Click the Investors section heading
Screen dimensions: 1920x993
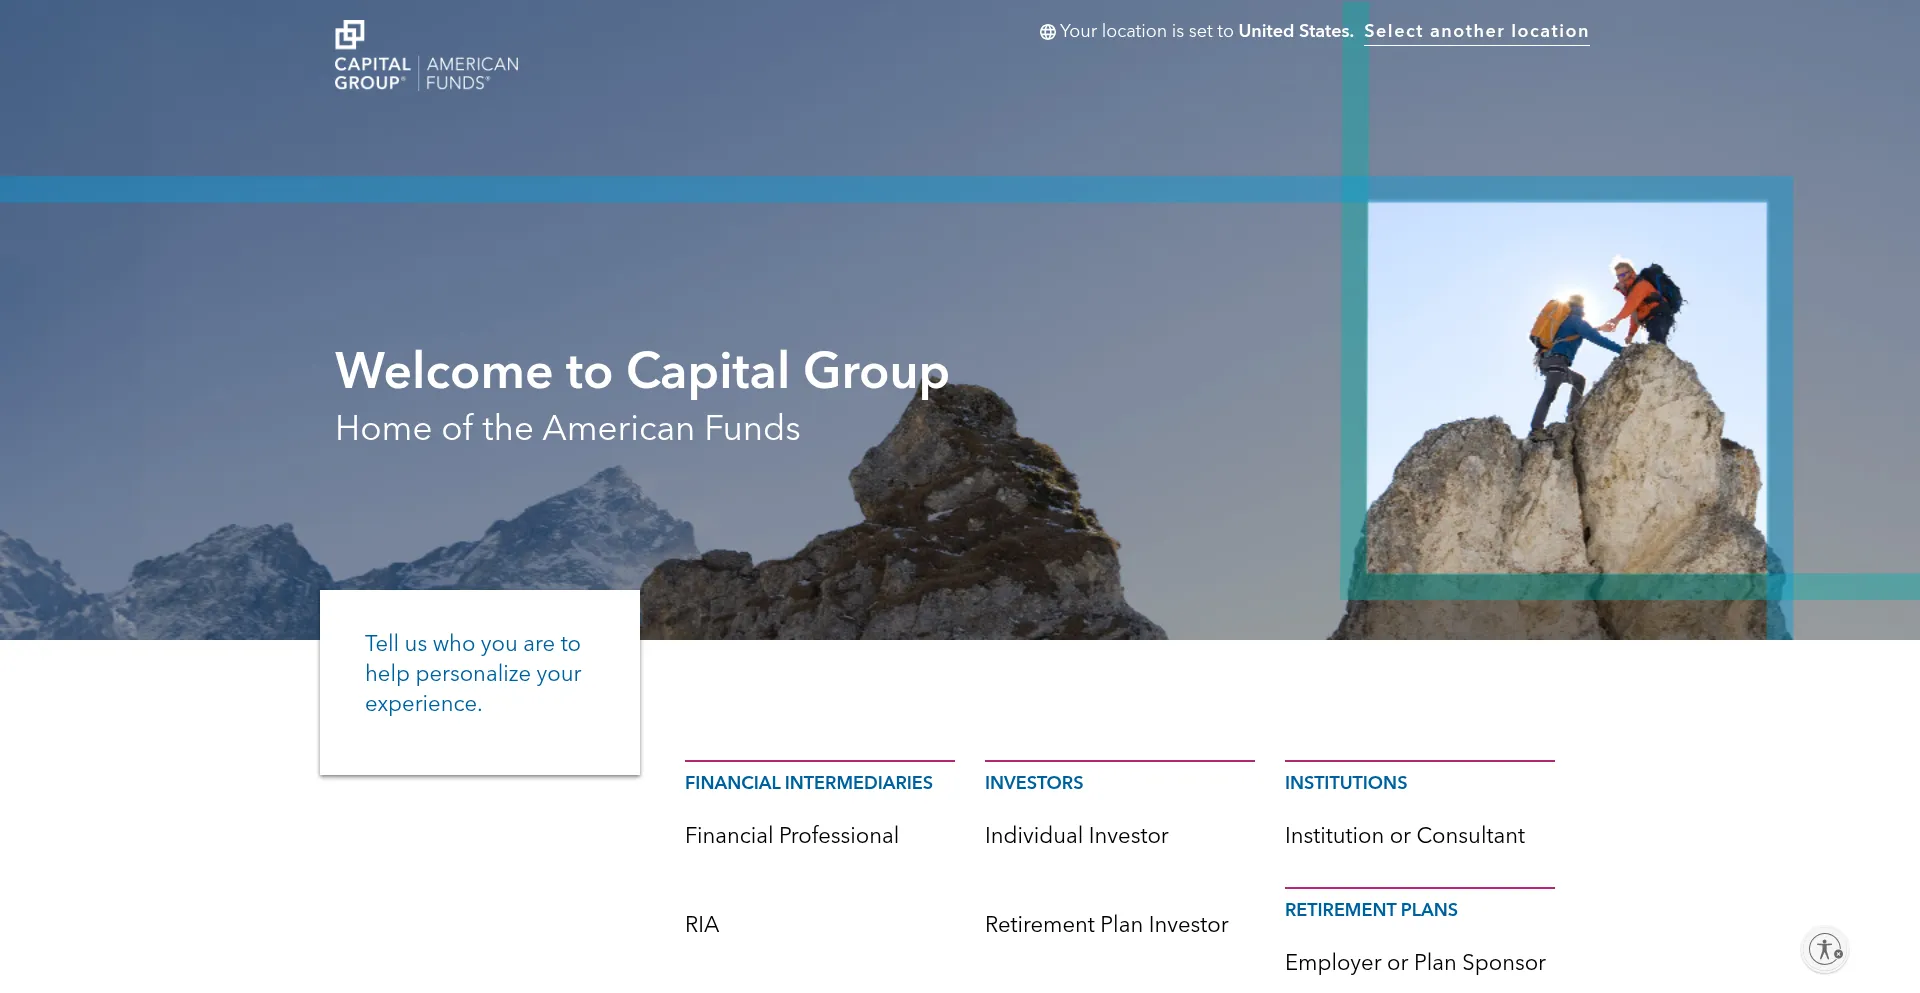[x=1034, y=783]
